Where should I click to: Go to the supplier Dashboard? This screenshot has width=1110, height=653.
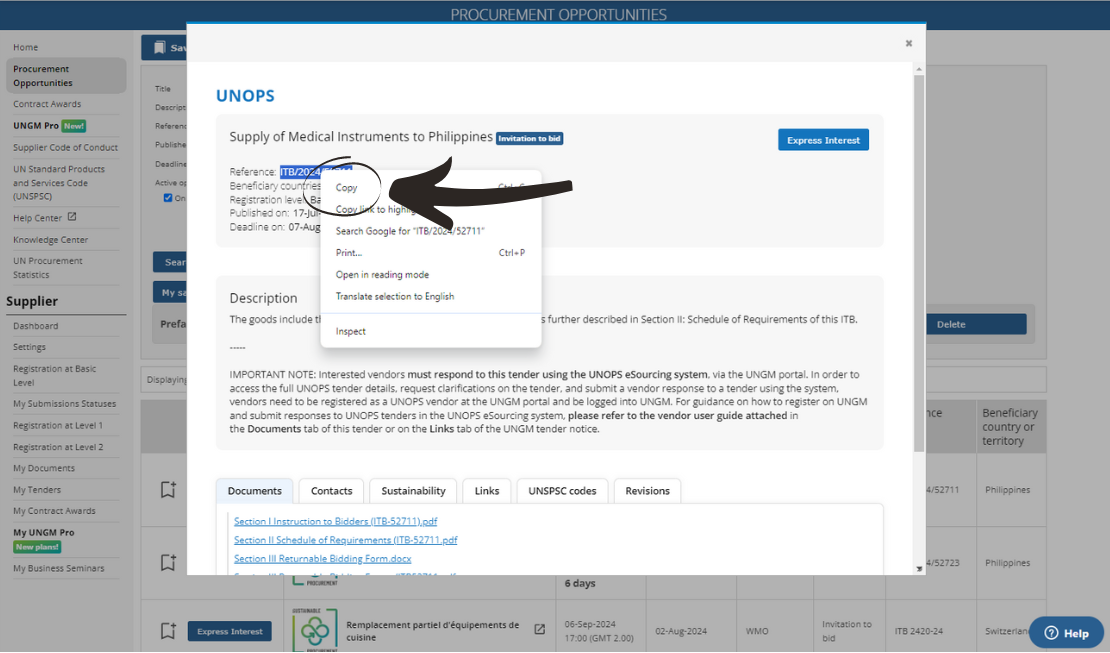click(x=35, y=326)
